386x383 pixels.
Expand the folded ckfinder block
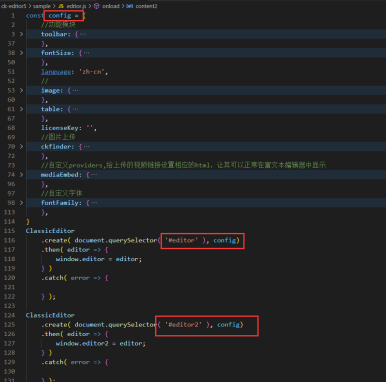(x=21, y=146)
